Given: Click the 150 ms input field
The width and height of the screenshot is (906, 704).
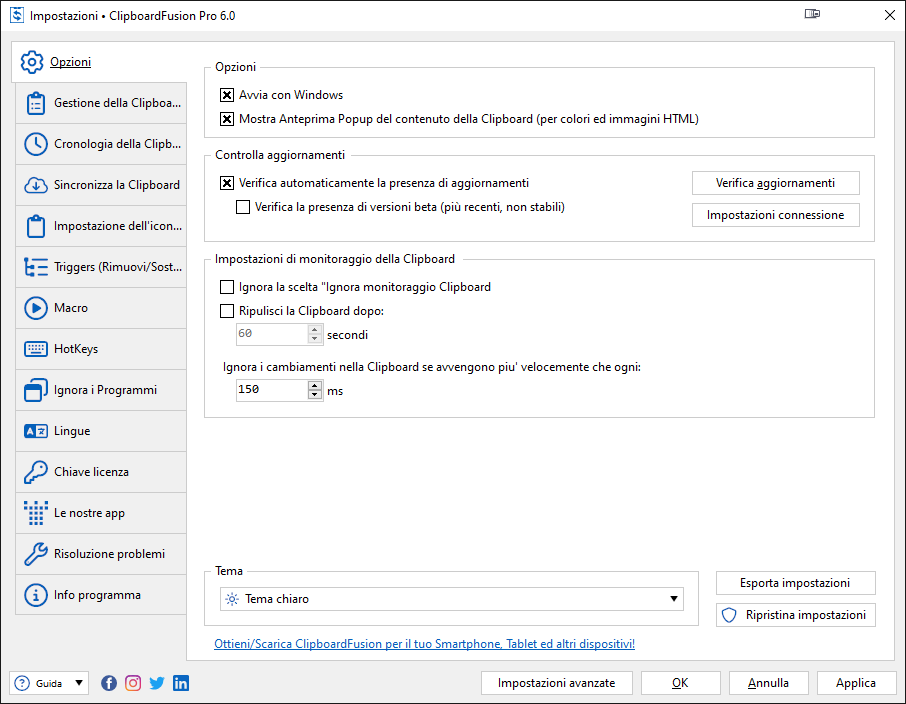Looking at the screenshot, I should pyautogui.click(x=272, y=390).
